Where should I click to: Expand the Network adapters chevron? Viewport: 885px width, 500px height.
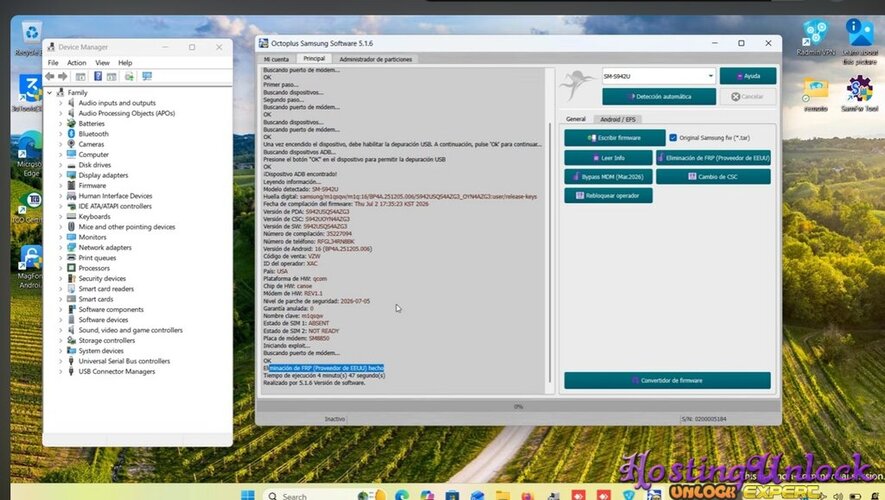point(60,247)
